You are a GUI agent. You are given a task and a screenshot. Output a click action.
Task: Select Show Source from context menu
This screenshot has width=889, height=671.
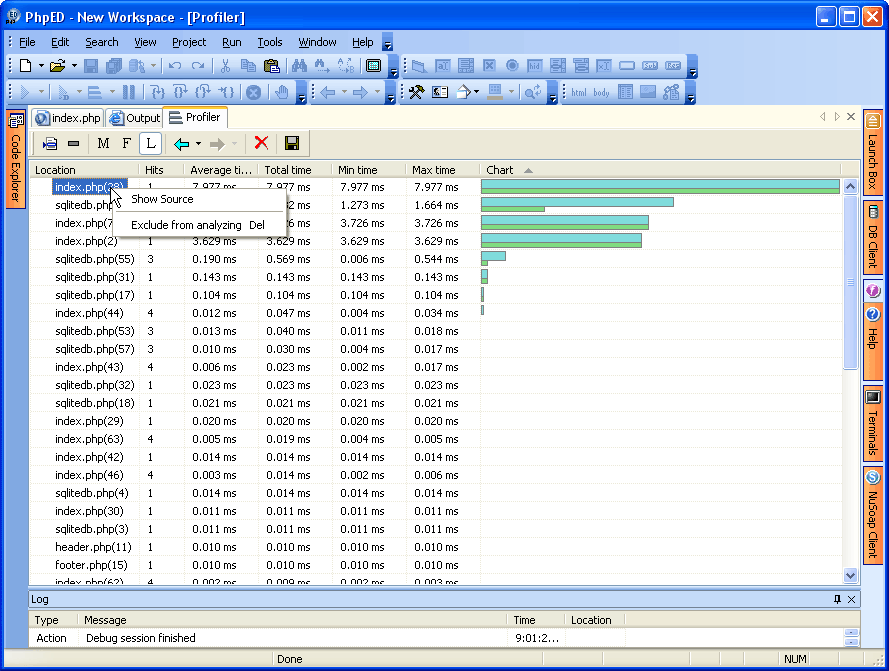[x=162, y=199]
